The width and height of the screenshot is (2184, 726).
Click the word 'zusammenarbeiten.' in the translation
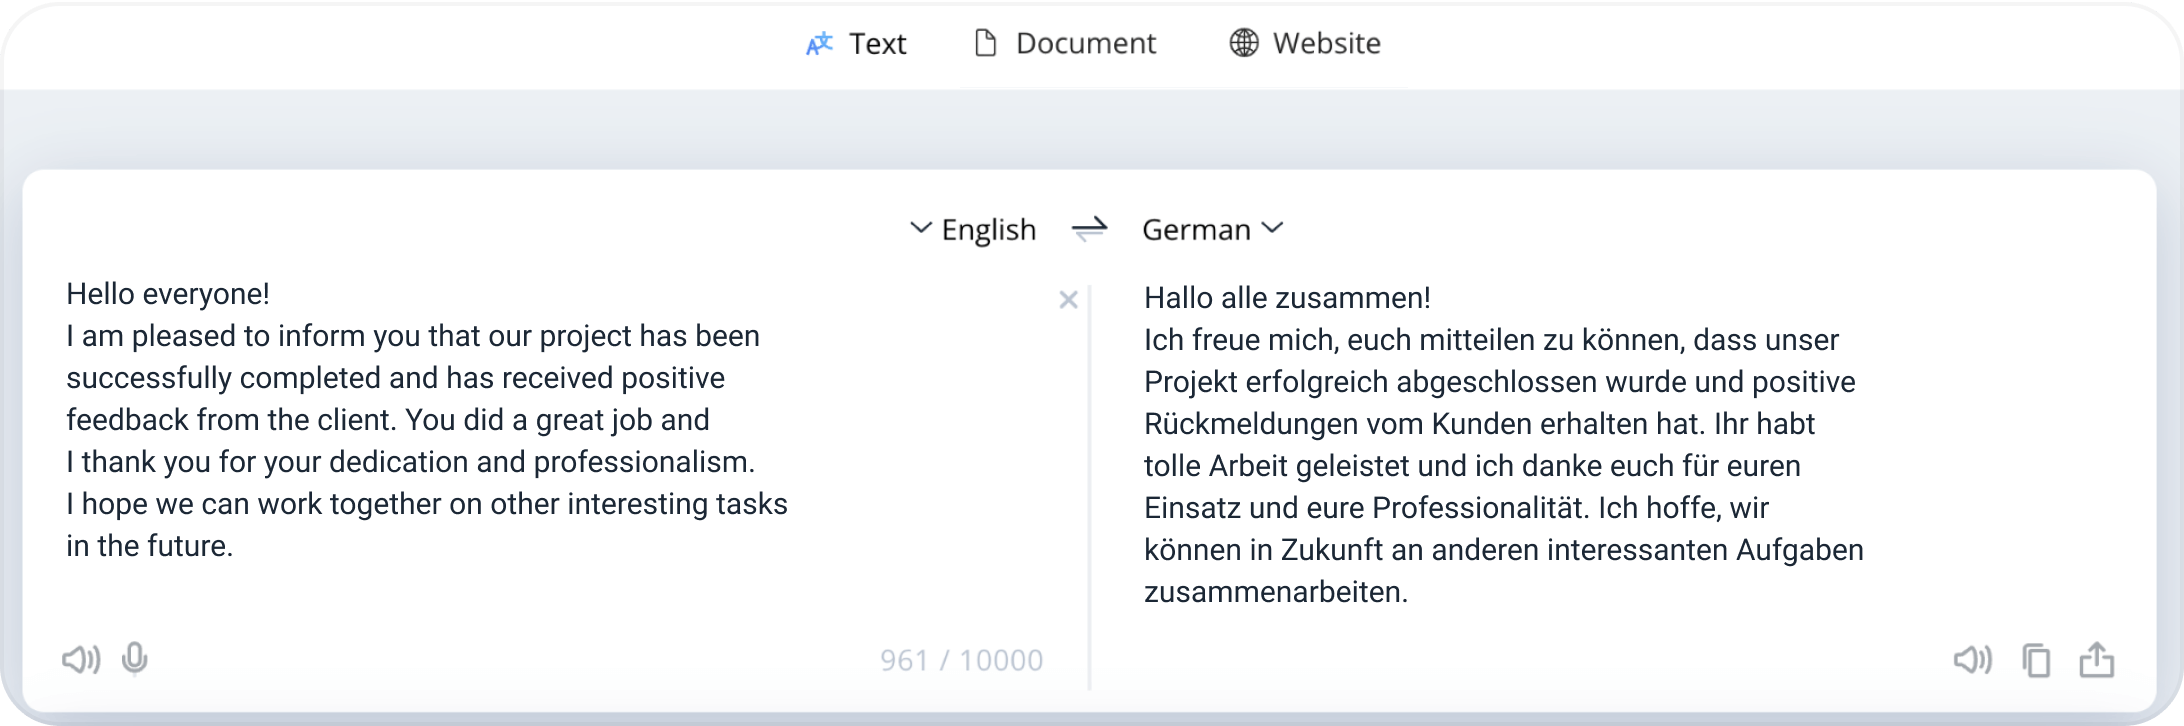click(x=1276, y=592)
